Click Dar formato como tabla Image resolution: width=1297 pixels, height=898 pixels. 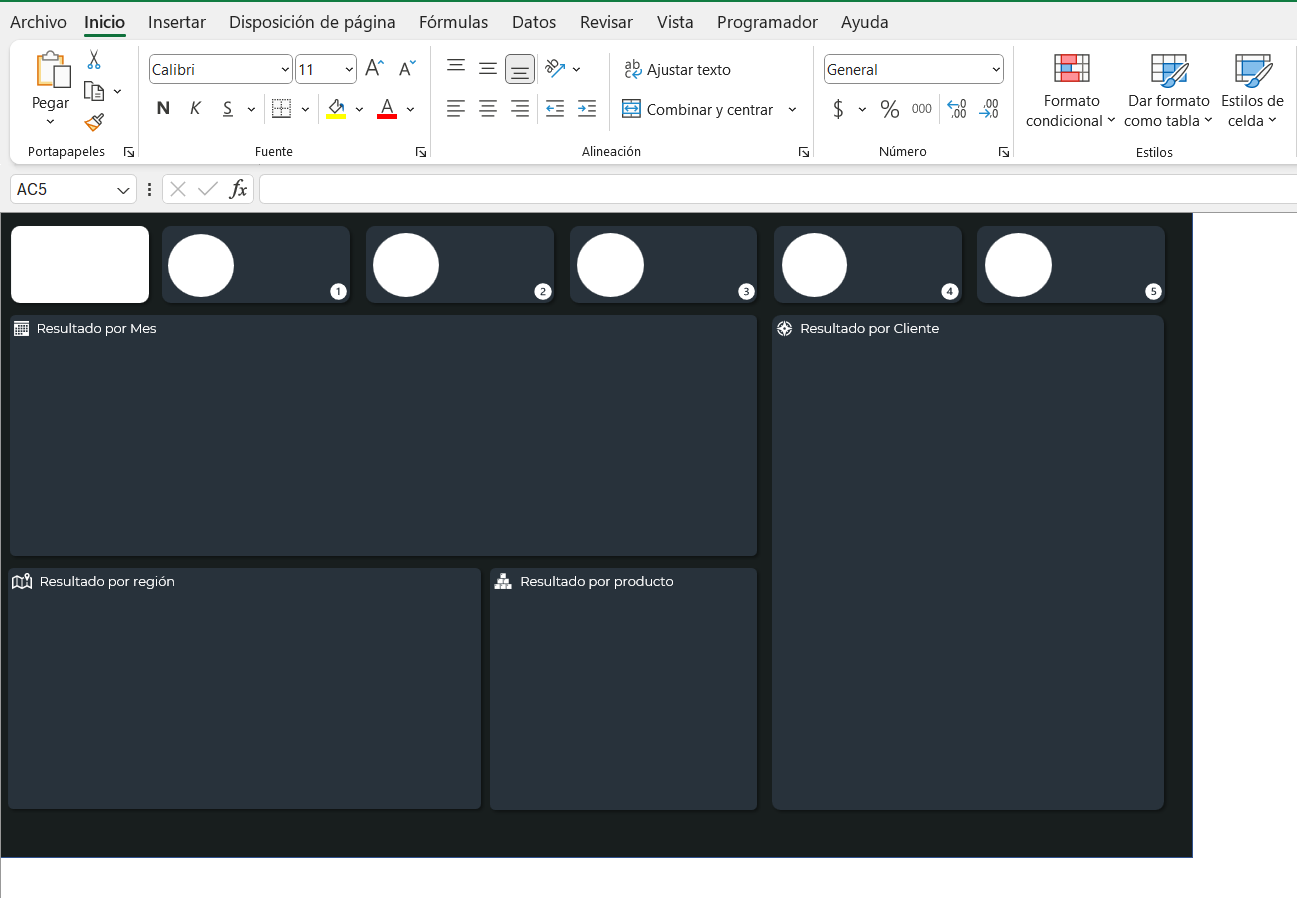coord(1169,90)
